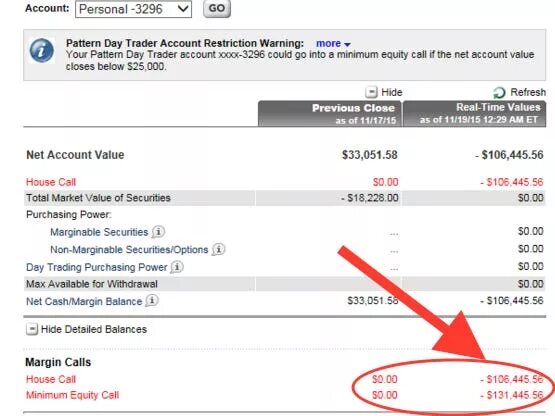Open the Net Cash/Margin Balance link
The width and height of the screenshot is (555, 416).
pyautogui.click(x=84, y=302)
